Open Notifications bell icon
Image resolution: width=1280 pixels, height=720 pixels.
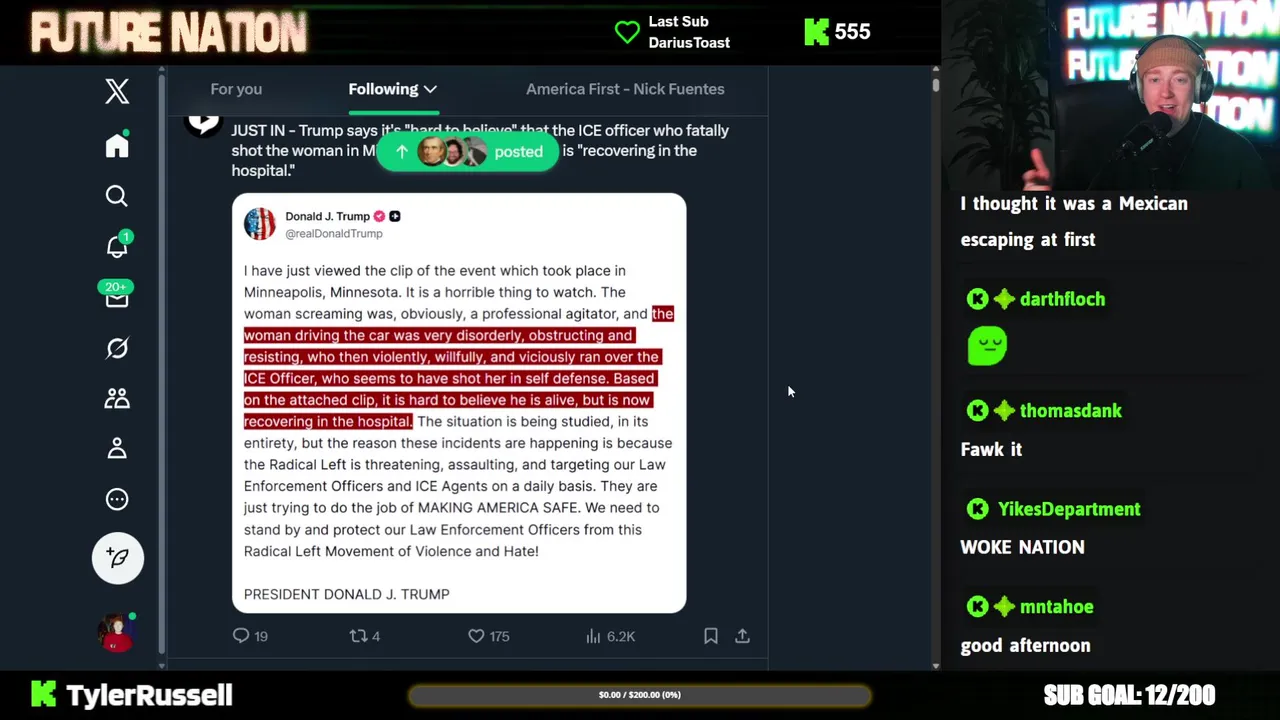point(117,246)
